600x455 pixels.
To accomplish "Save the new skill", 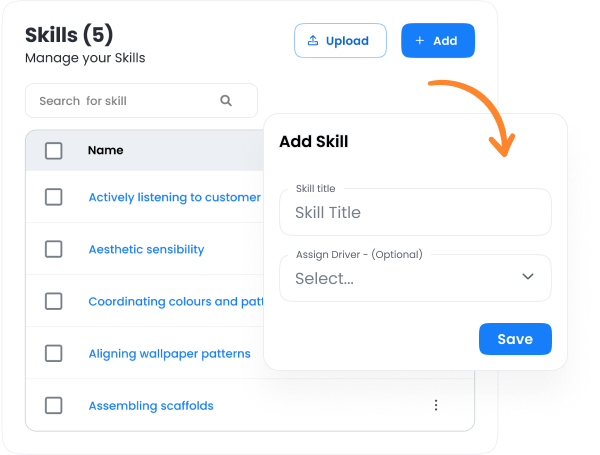I will [514, 339].
